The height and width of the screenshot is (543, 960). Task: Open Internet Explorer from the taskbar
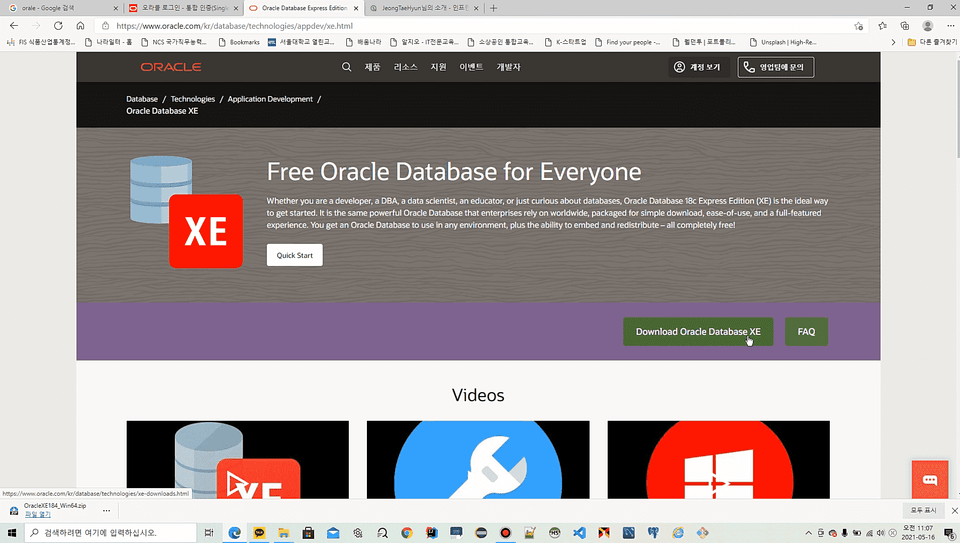click(678, 533)
